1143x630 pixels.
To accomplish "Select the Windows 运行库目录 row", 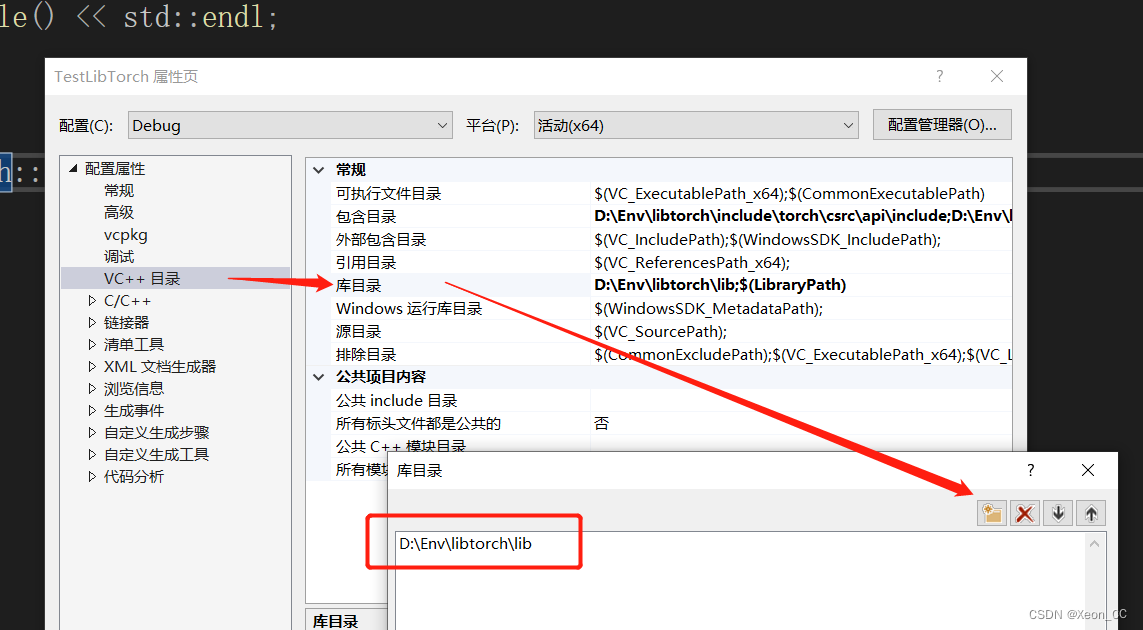I will [671, 308].
